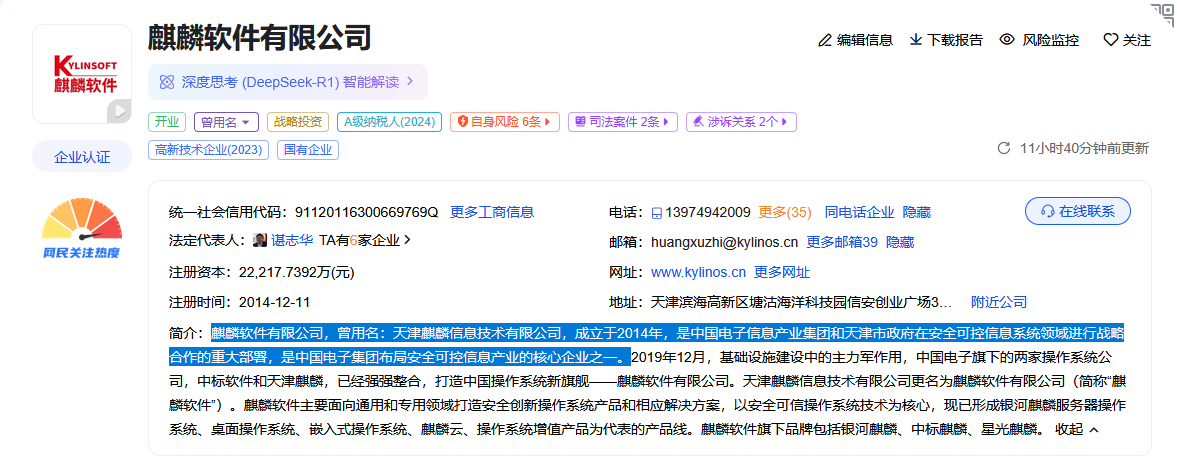
Task: Click the Kylinsoft company logo thumbnail
Action: coord(82,74)
